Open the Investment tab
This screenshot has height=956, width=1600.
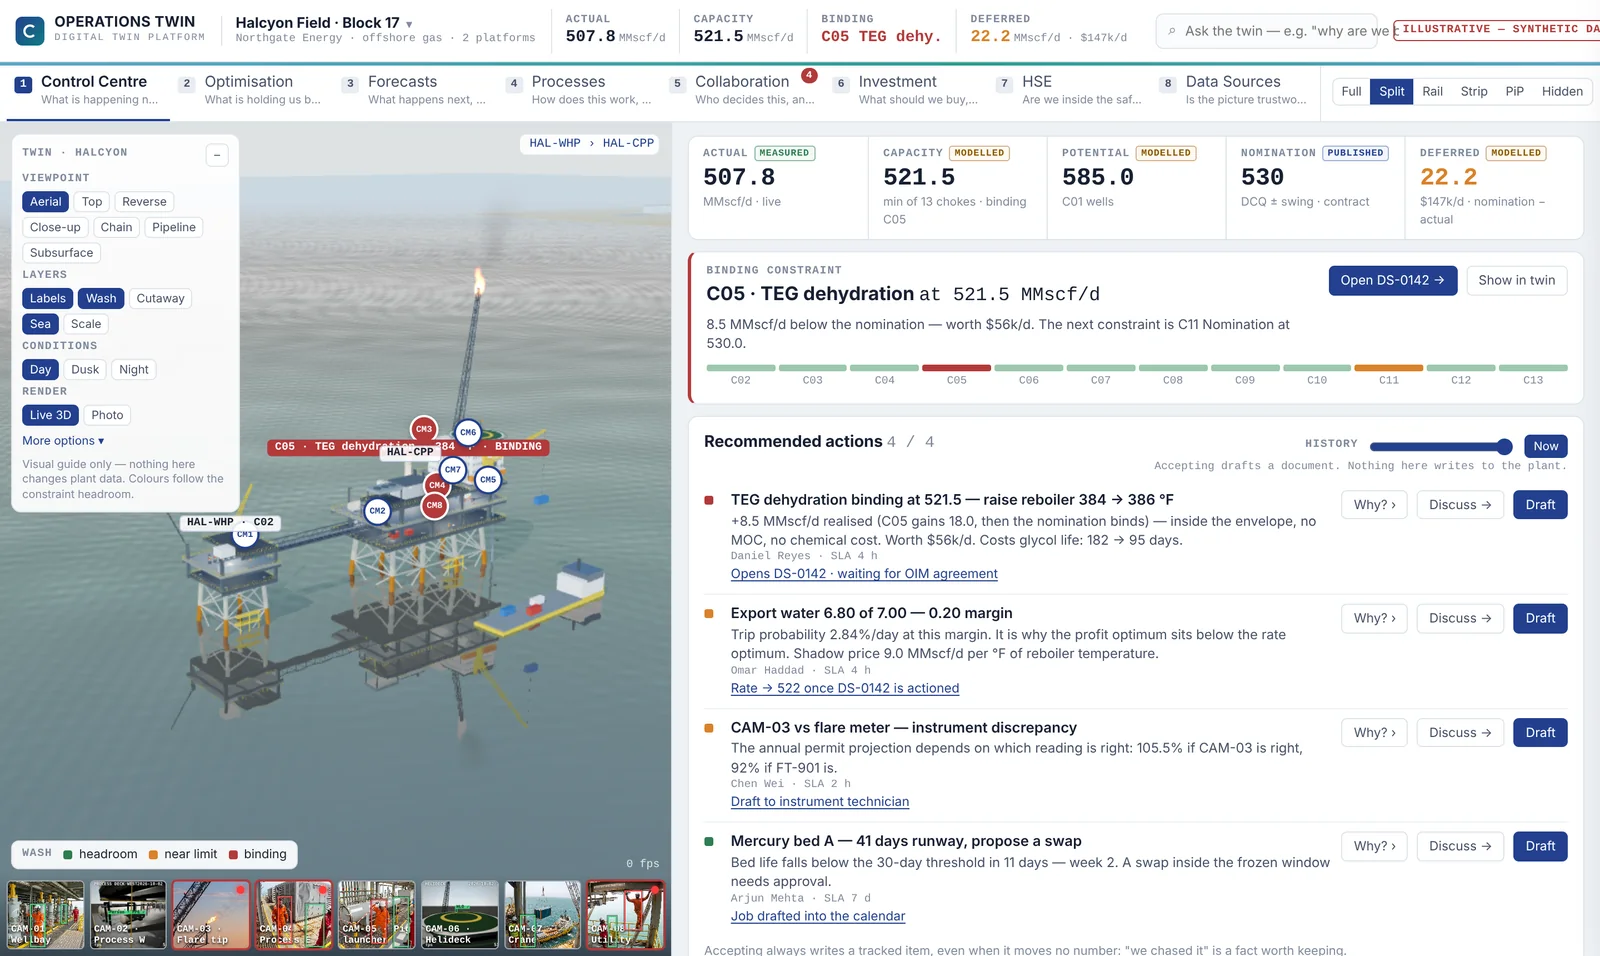(906, 90)
